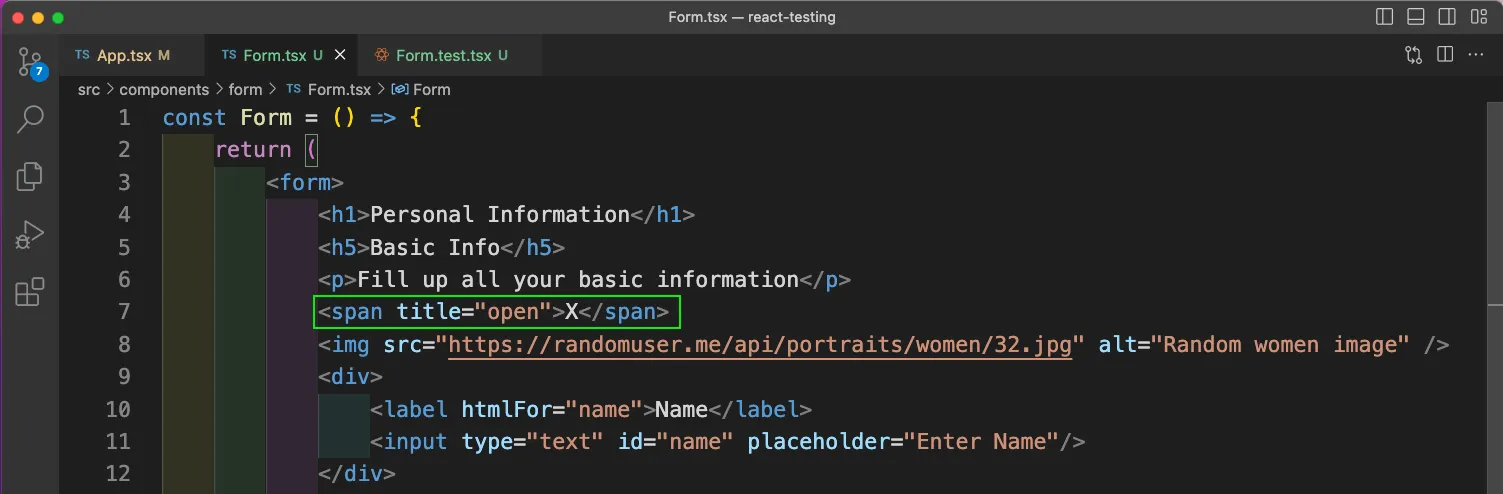Open the Run and Debug view
Image resolution: width=1503 pixels, height=494 pixels.
click(30, 235)
